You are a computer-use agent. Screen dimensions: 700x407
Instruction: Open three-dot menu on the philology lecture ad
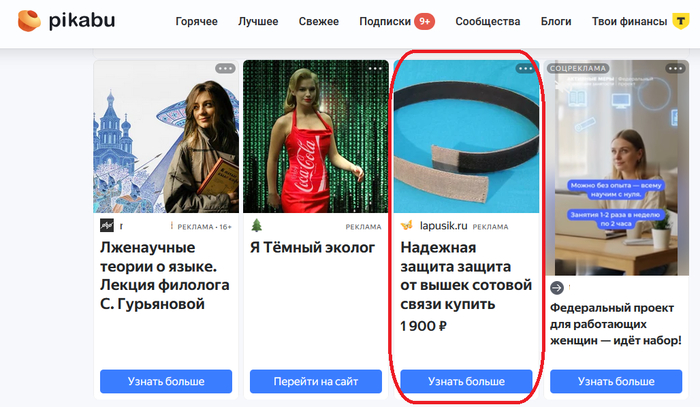coord(225,69)
